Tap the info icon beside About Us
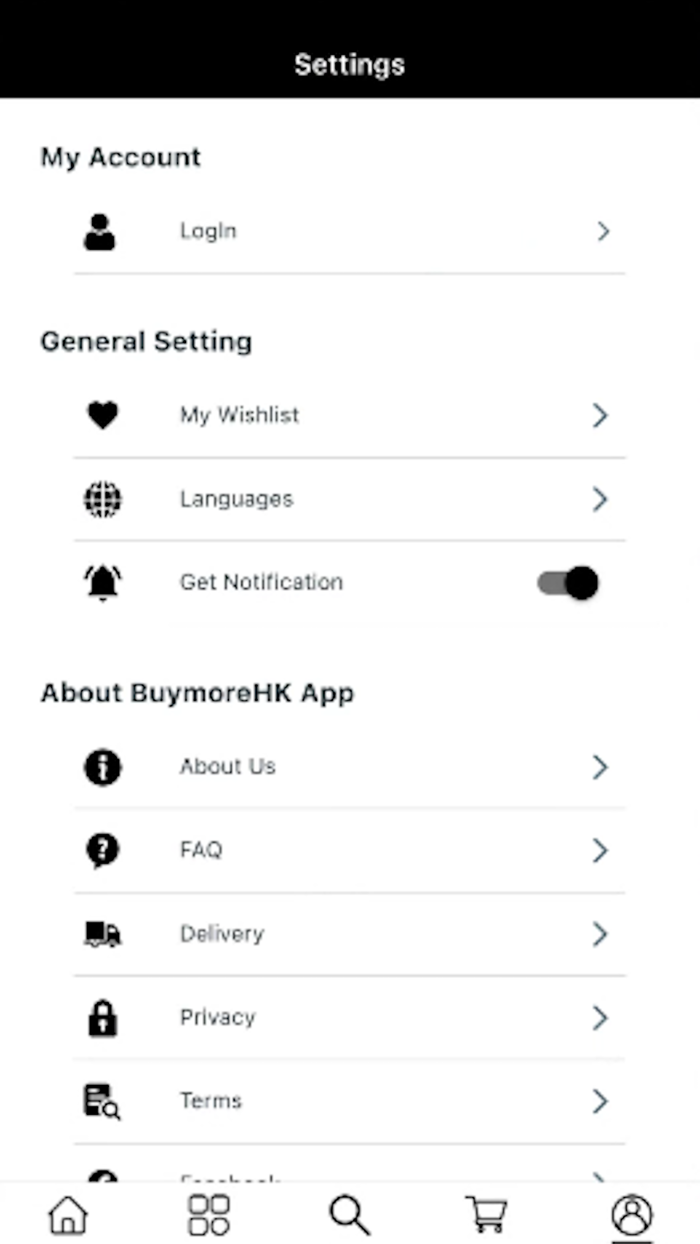This screenshot has width=700, height=1244. 102,767
